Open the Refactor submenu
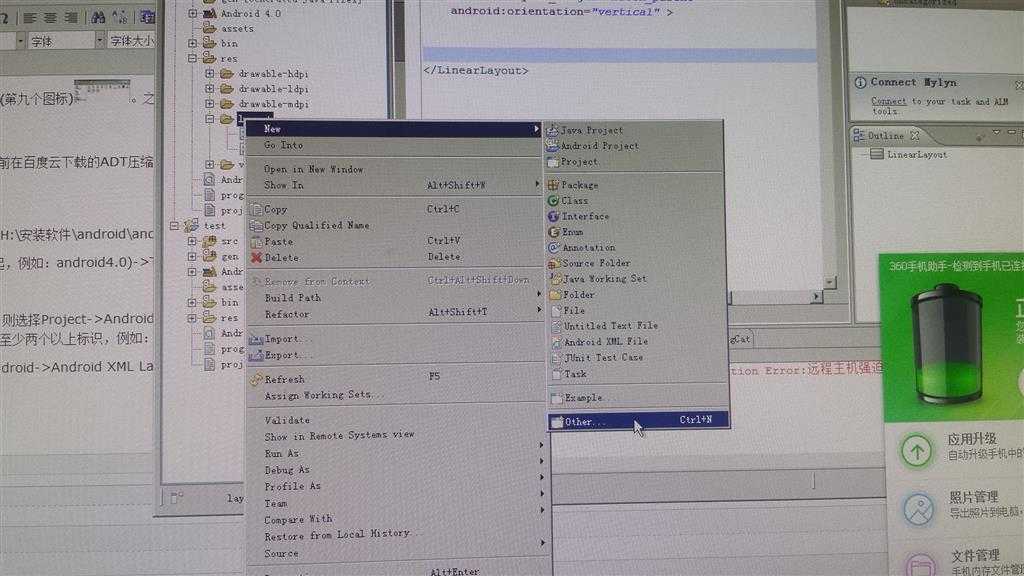 (395, 314)
